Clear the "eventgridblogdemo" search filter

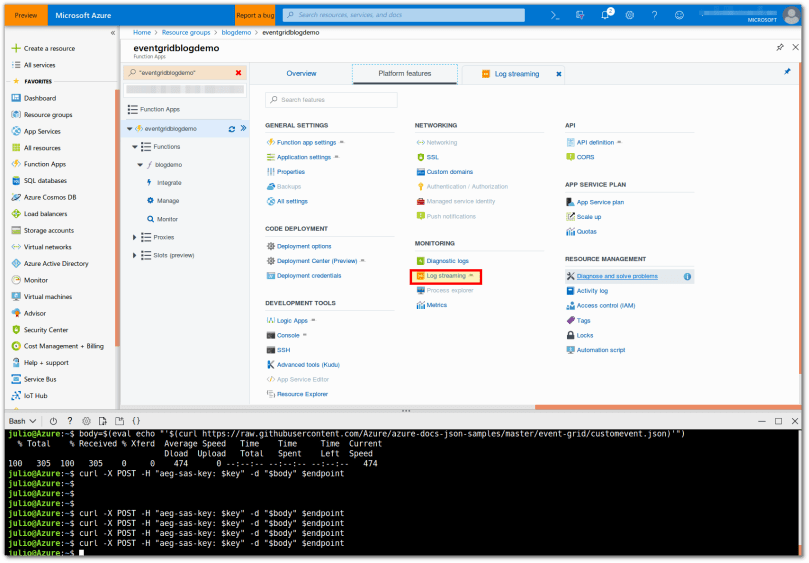pyautogui.click(x=238, y=73)
